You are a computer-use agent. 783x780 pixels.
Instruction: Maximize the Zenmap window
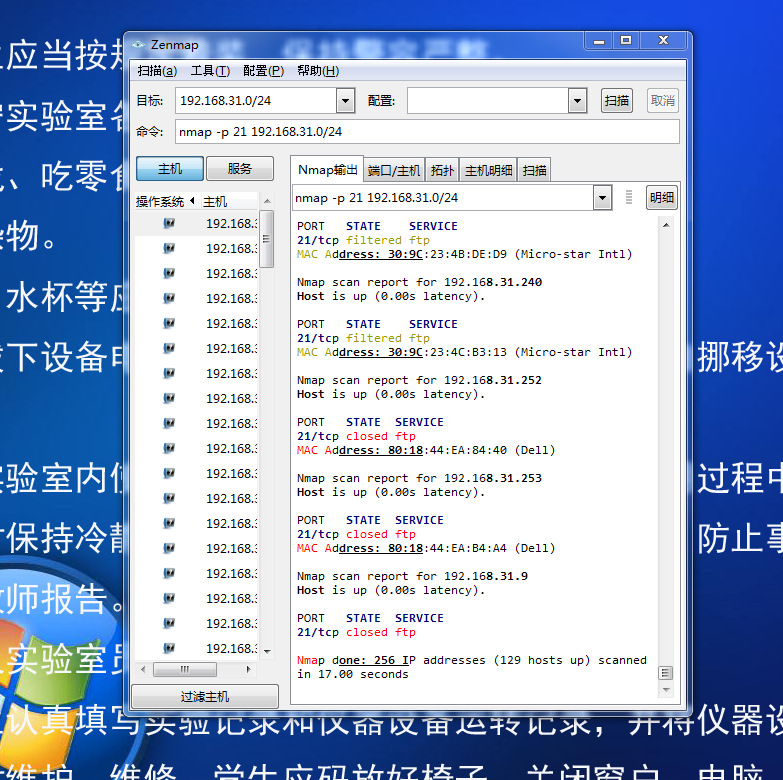(x=626, y=41)
